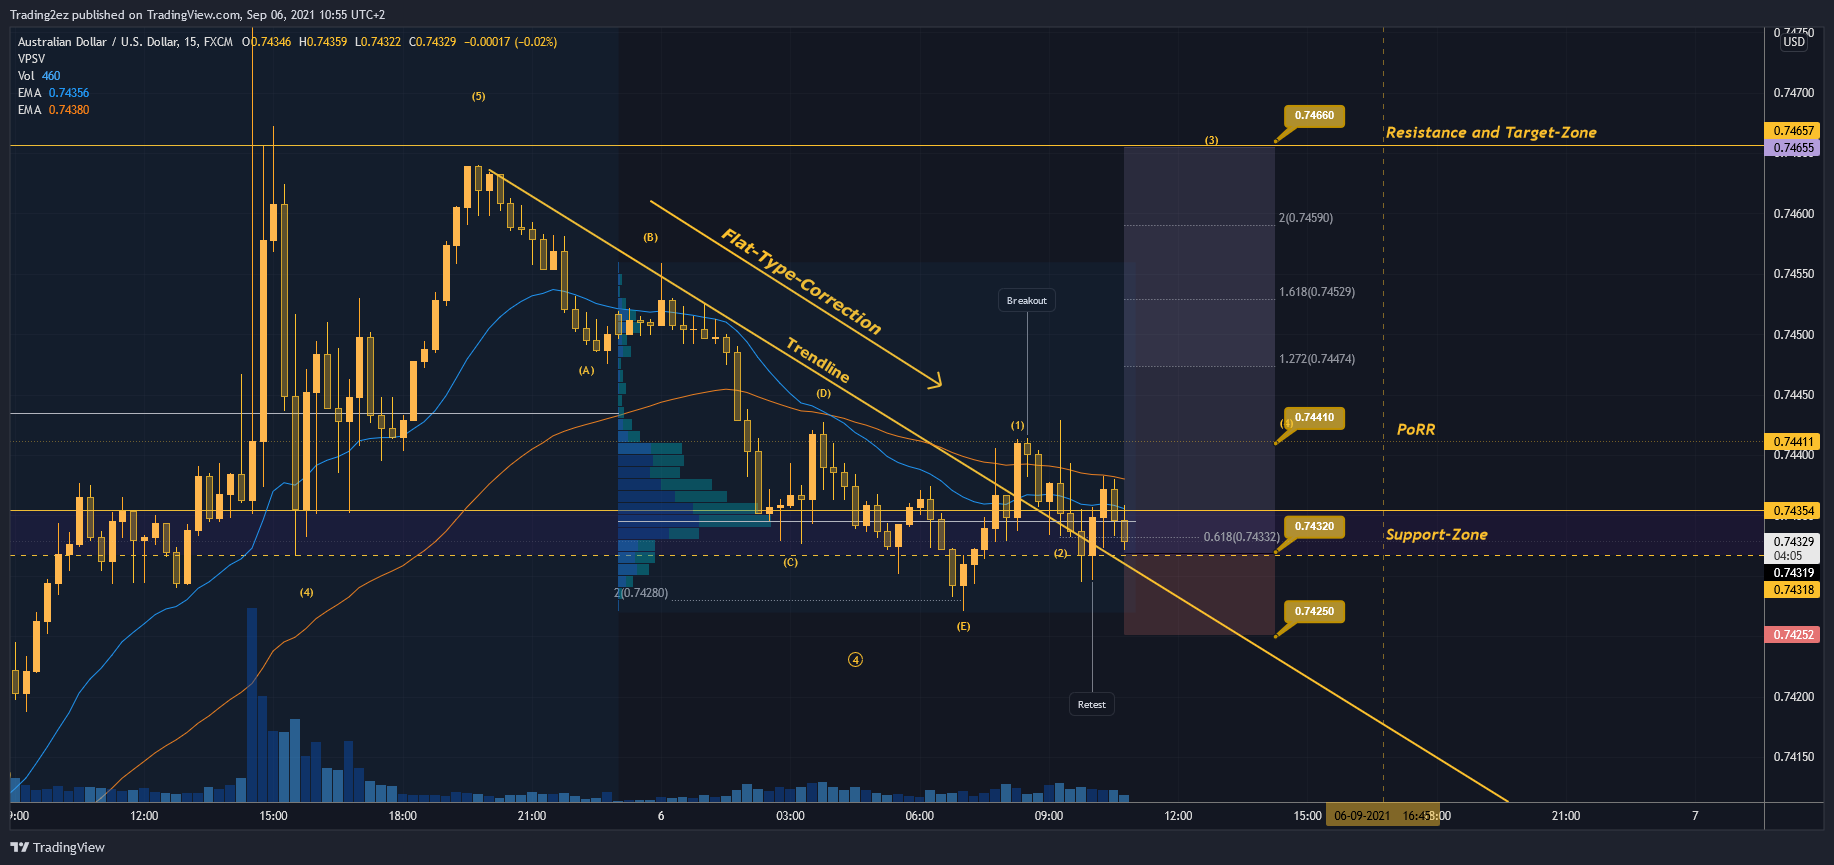The width and height of the screenshot is (1834, 865).
Task: Select the 0.74660 price callout label
Action: coord(1314,115)
